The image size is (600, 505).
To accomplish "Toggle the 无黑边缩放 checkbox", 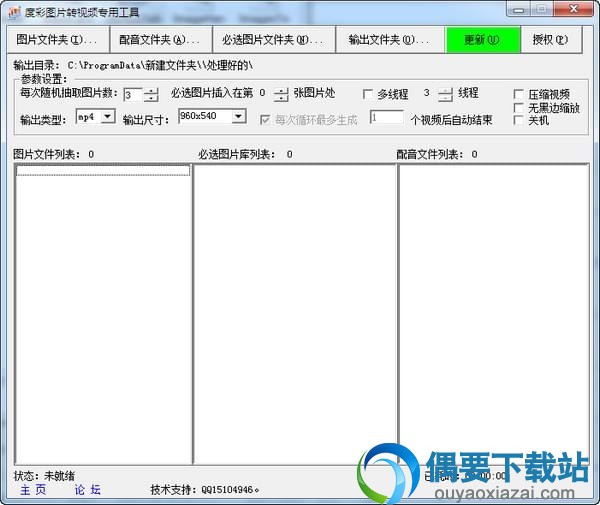I will [x=518, y=108].
